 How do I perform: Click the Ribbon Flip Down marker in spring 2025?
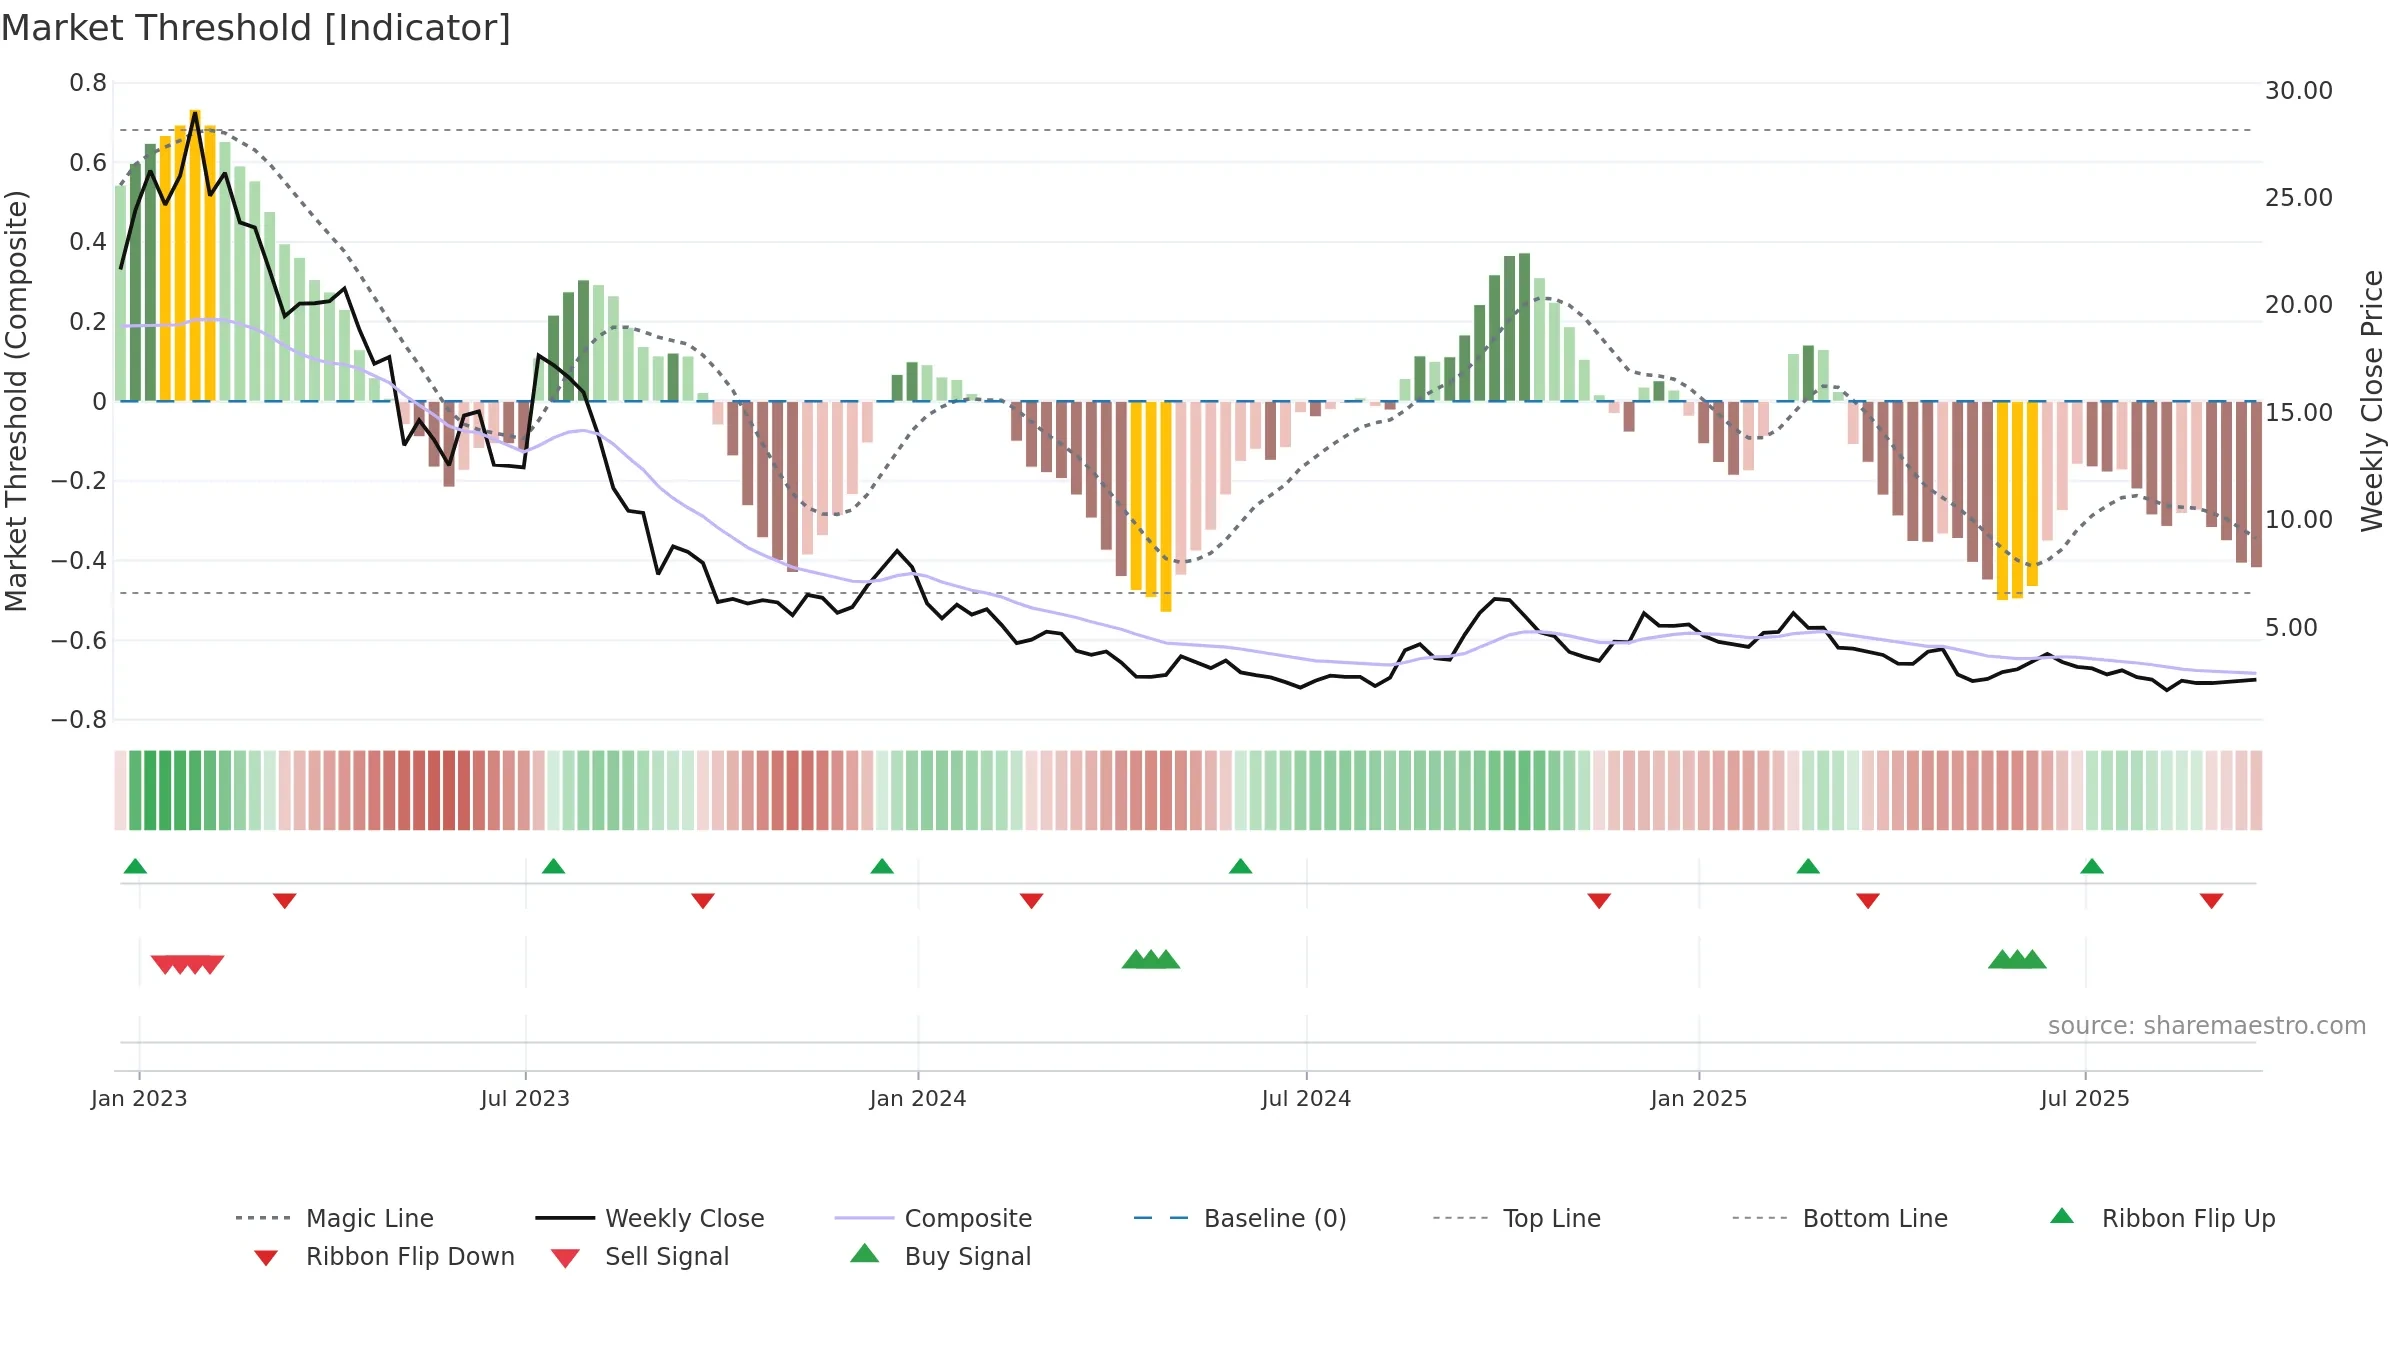point(1868,901)
